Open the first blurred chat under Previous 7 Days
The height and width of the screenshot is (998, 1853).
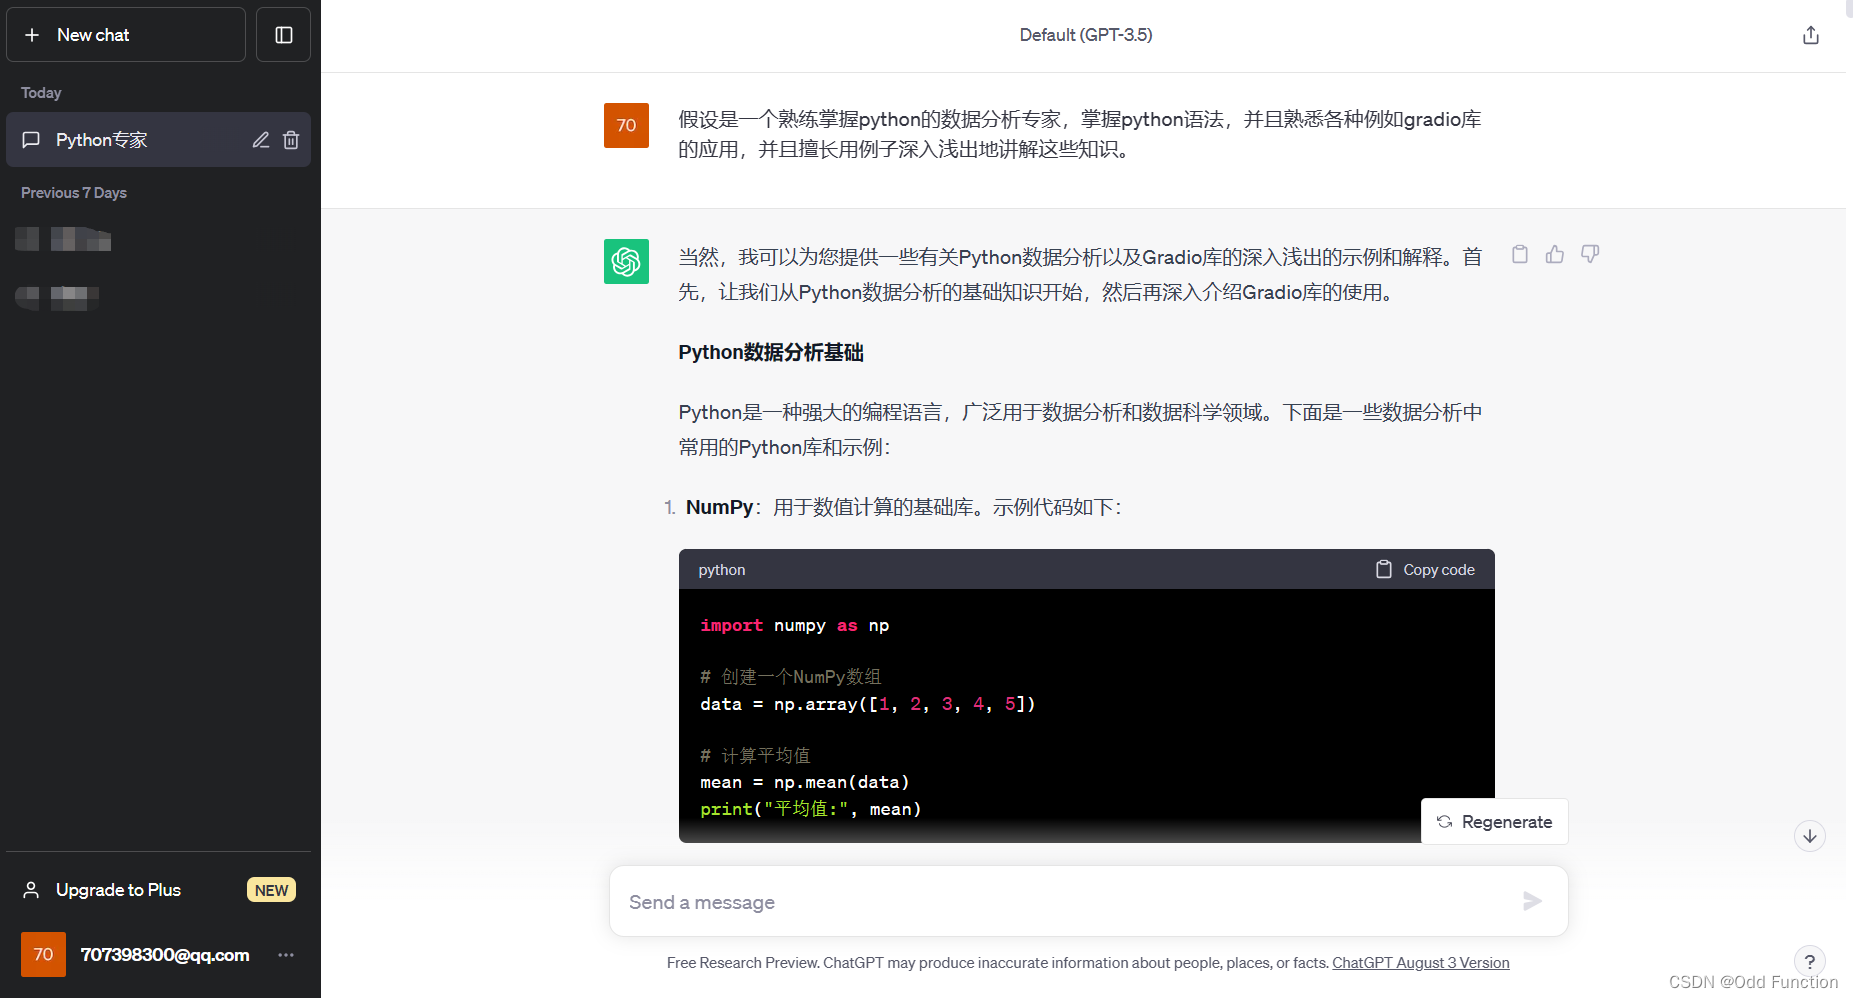tap(64, 239)
